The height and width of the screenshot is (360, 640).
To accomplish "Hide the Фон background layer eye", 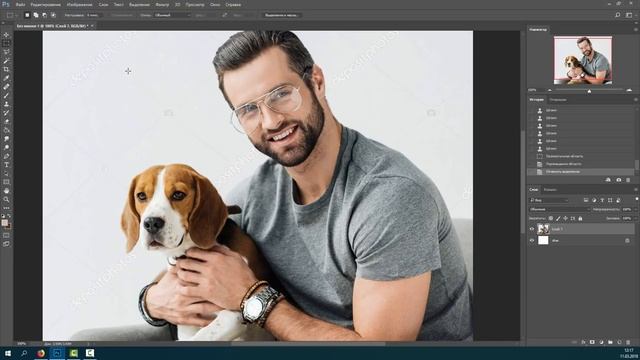I will point(532,240).
